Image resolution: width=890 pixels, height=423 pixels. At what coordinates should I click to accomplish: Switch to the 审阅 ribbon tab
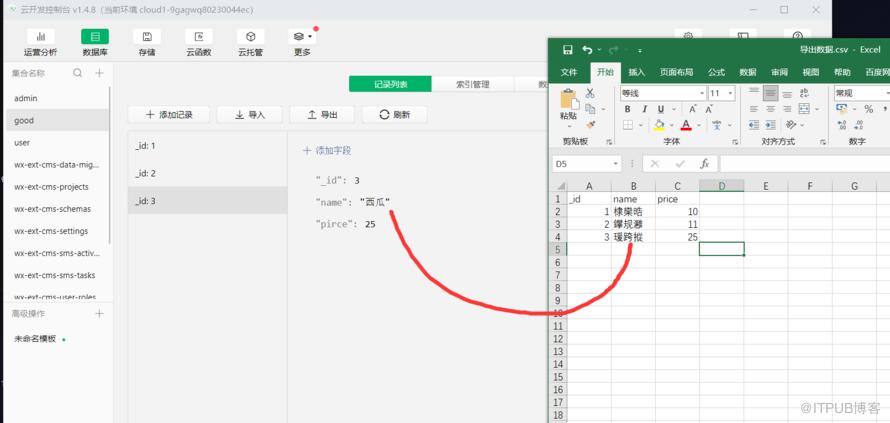tap(779, 73)
